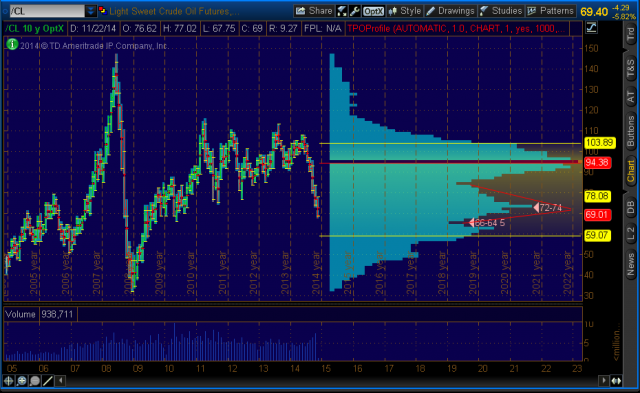Click the flask quick-study icon
The height and width of the screenshot is (393, 640).
pos(342,11)
